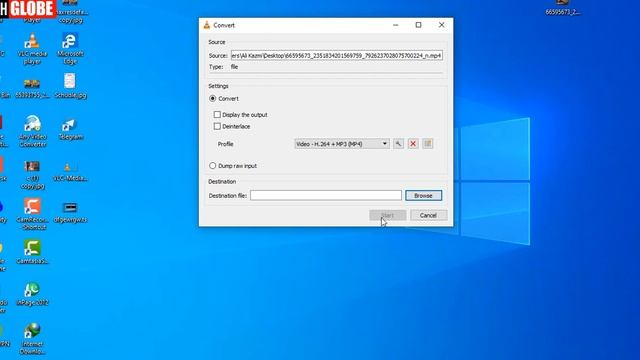Select the Dump raw input option

(212, 166)
